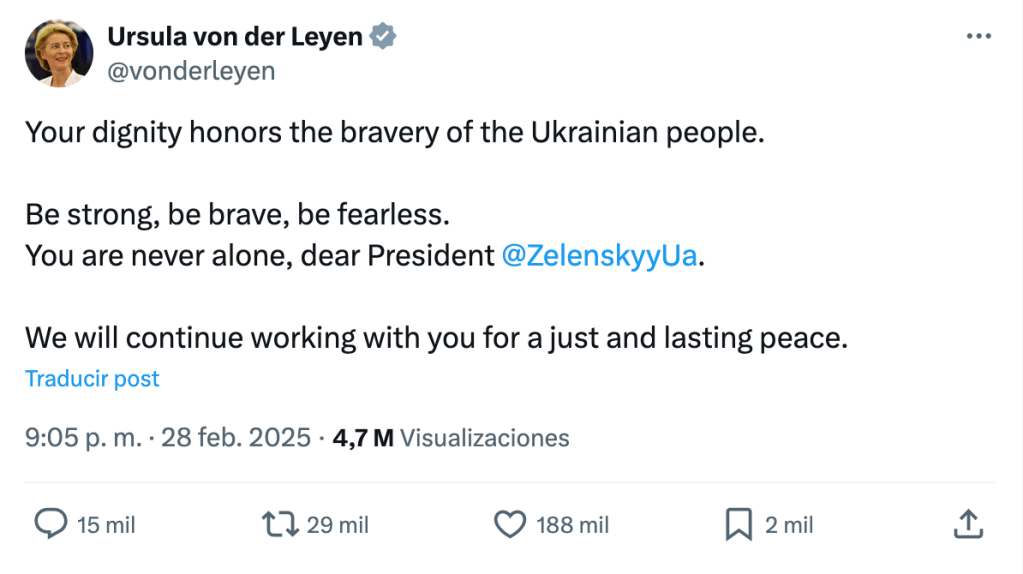View the 4,7 M Visualizaciones count
This screenshot has width=1023, height=574.
click(x=451, y=437)
